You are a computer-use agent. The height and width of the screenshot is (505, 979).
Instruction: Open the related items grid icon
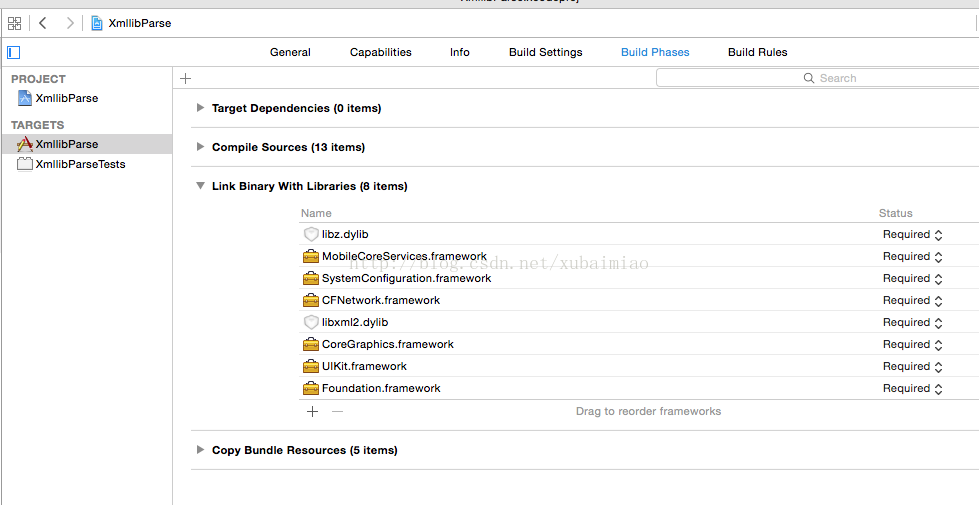pos(14,23)
